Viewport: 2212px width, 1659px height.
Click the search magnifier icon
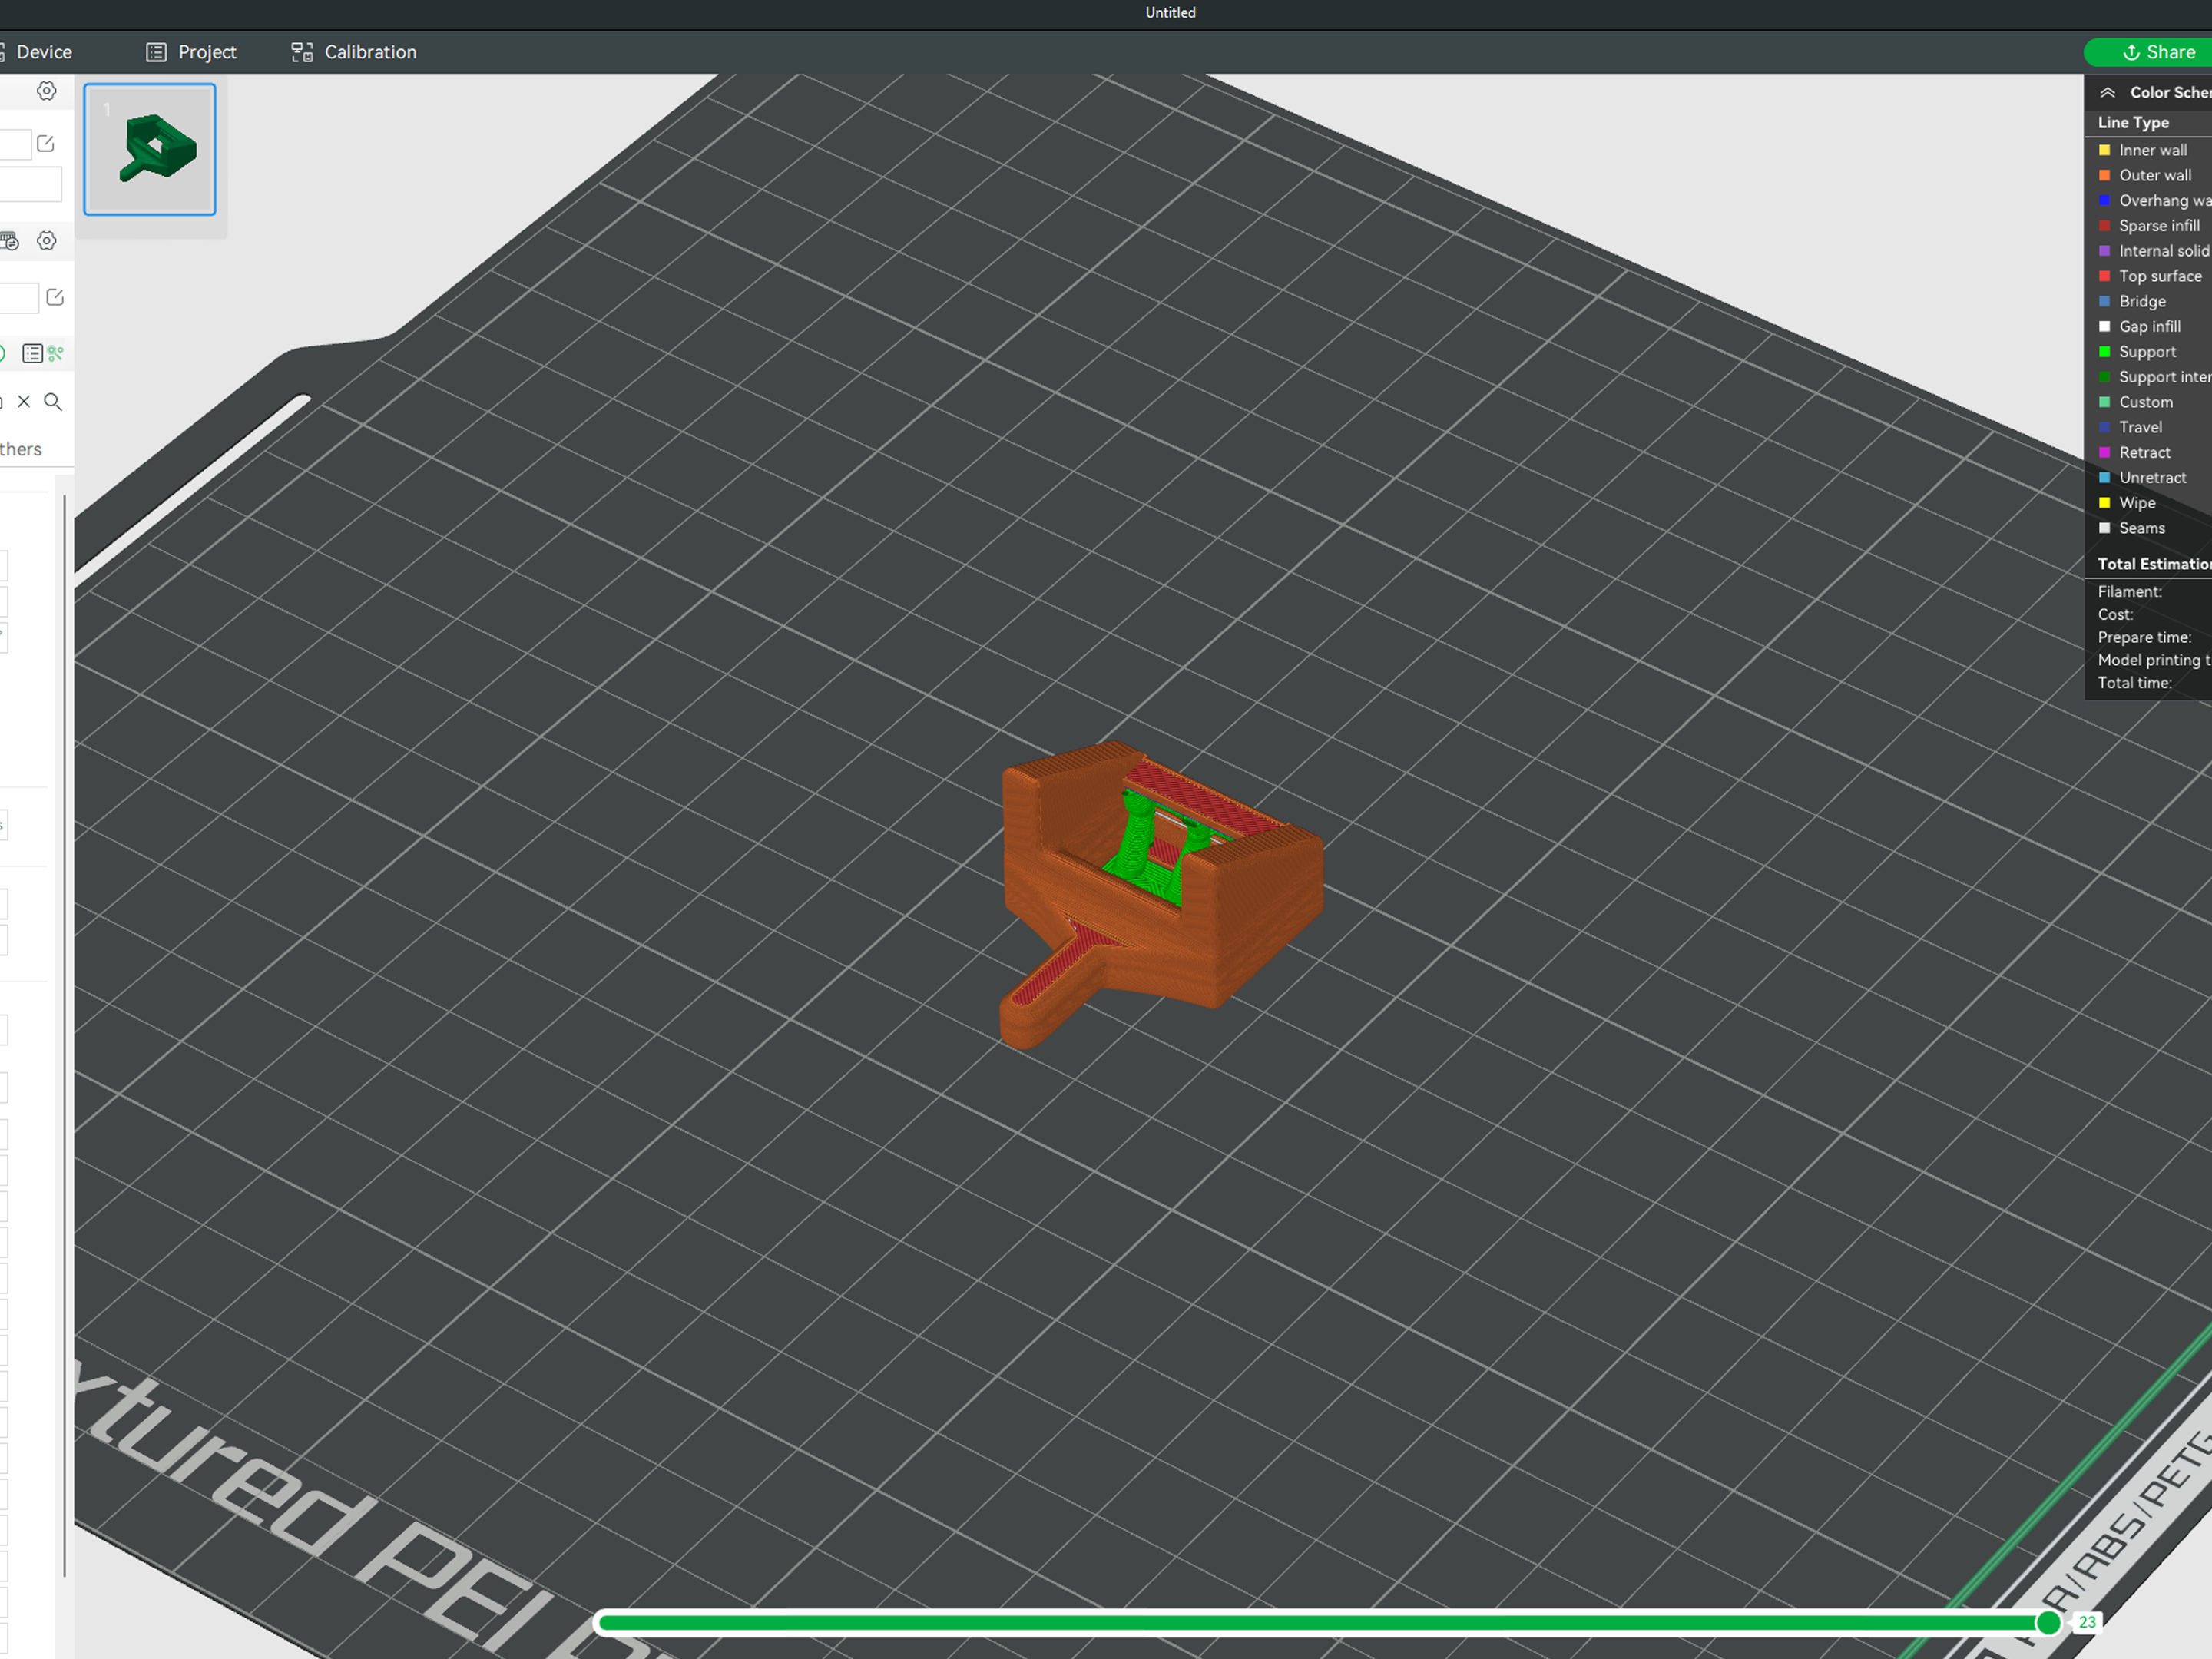pyautogui.click(x=53, y=402)
